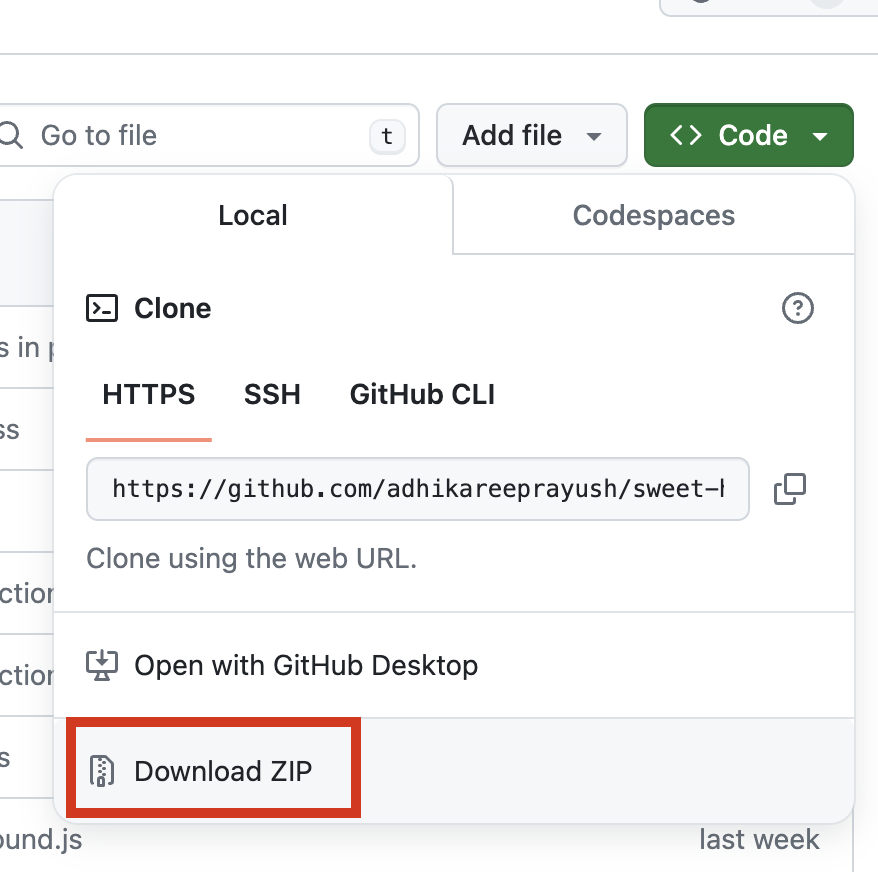Copy the clone URL with the copy icon
The height and width of the screenshot is (872, 878).
click(x=790, y=489)
